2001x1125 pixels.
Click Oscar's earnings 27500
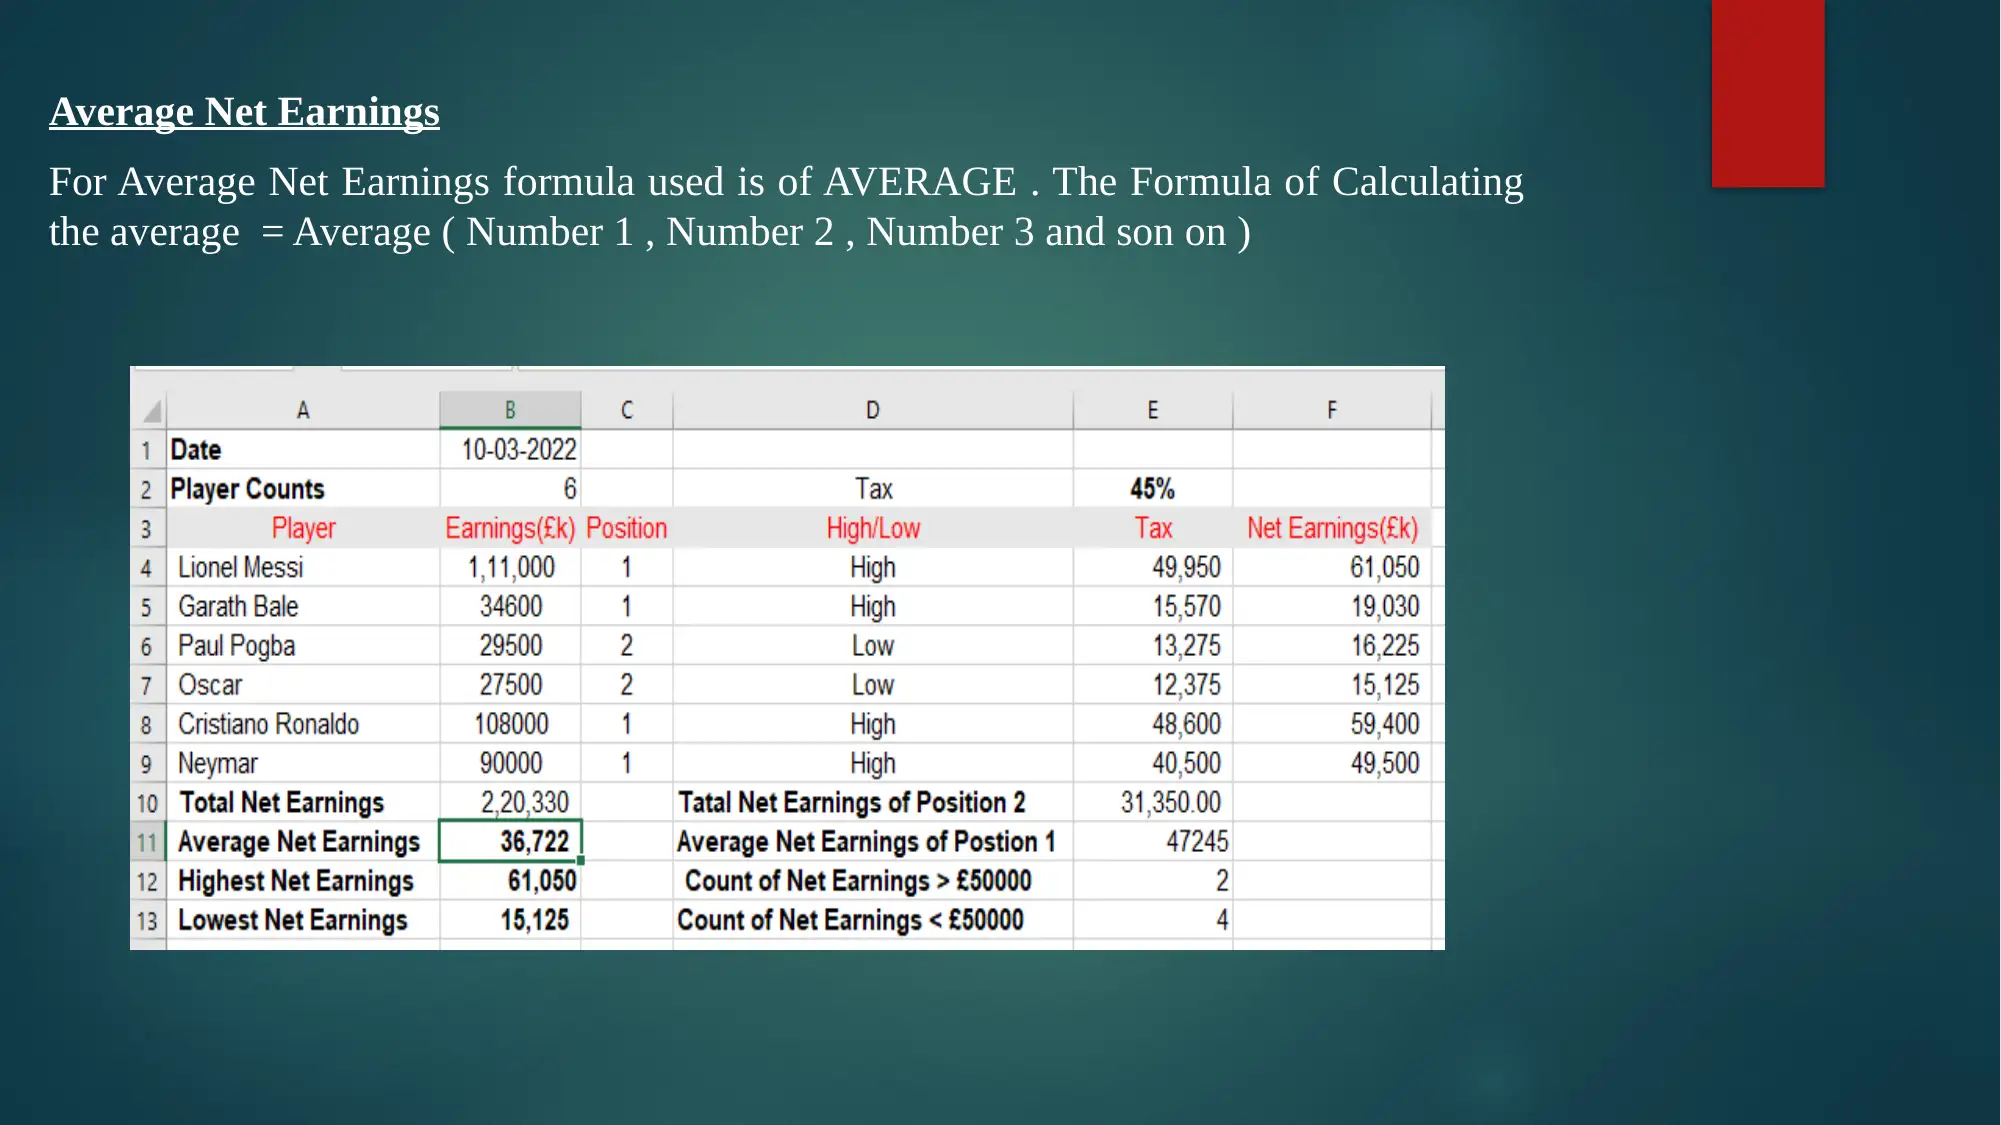511,685
